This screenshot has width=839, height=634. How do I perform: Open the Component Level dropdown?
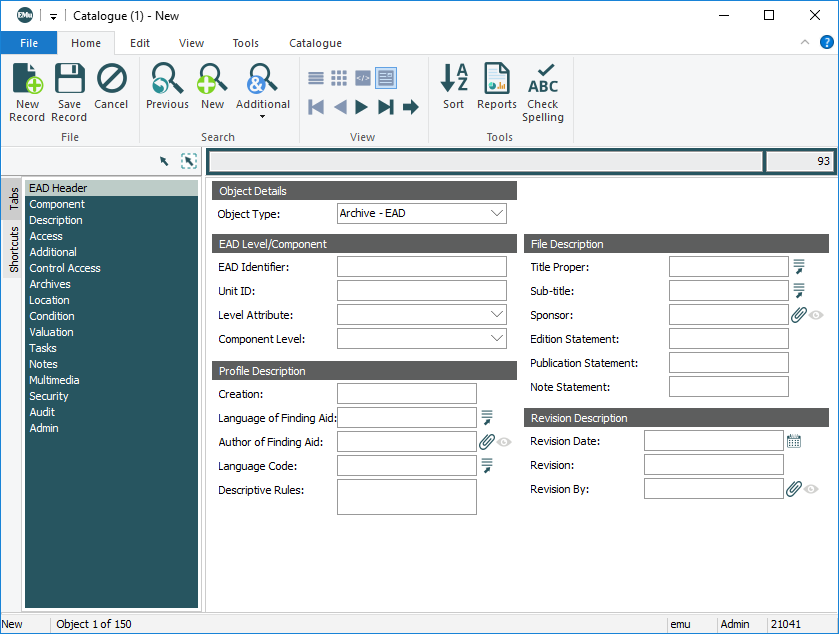coord(497,339)
